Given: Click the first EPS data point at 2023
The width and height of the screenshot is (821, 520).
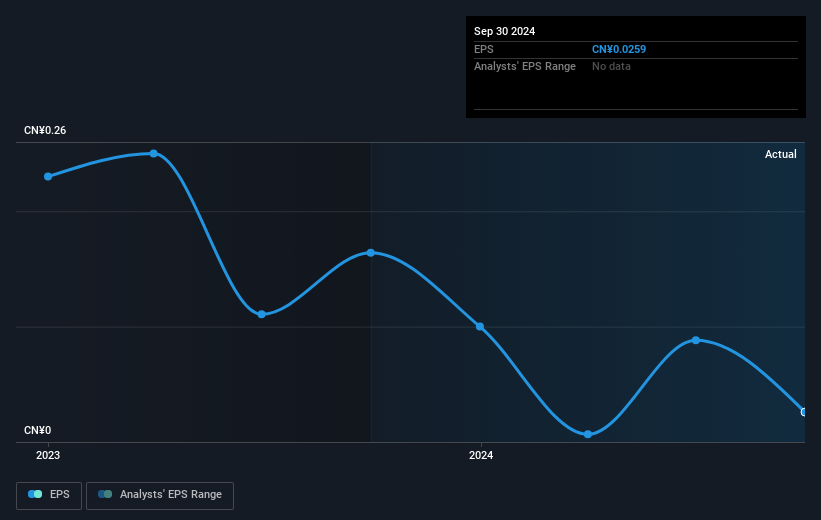Looking at the screenshot, I should (x=48, y=176).
